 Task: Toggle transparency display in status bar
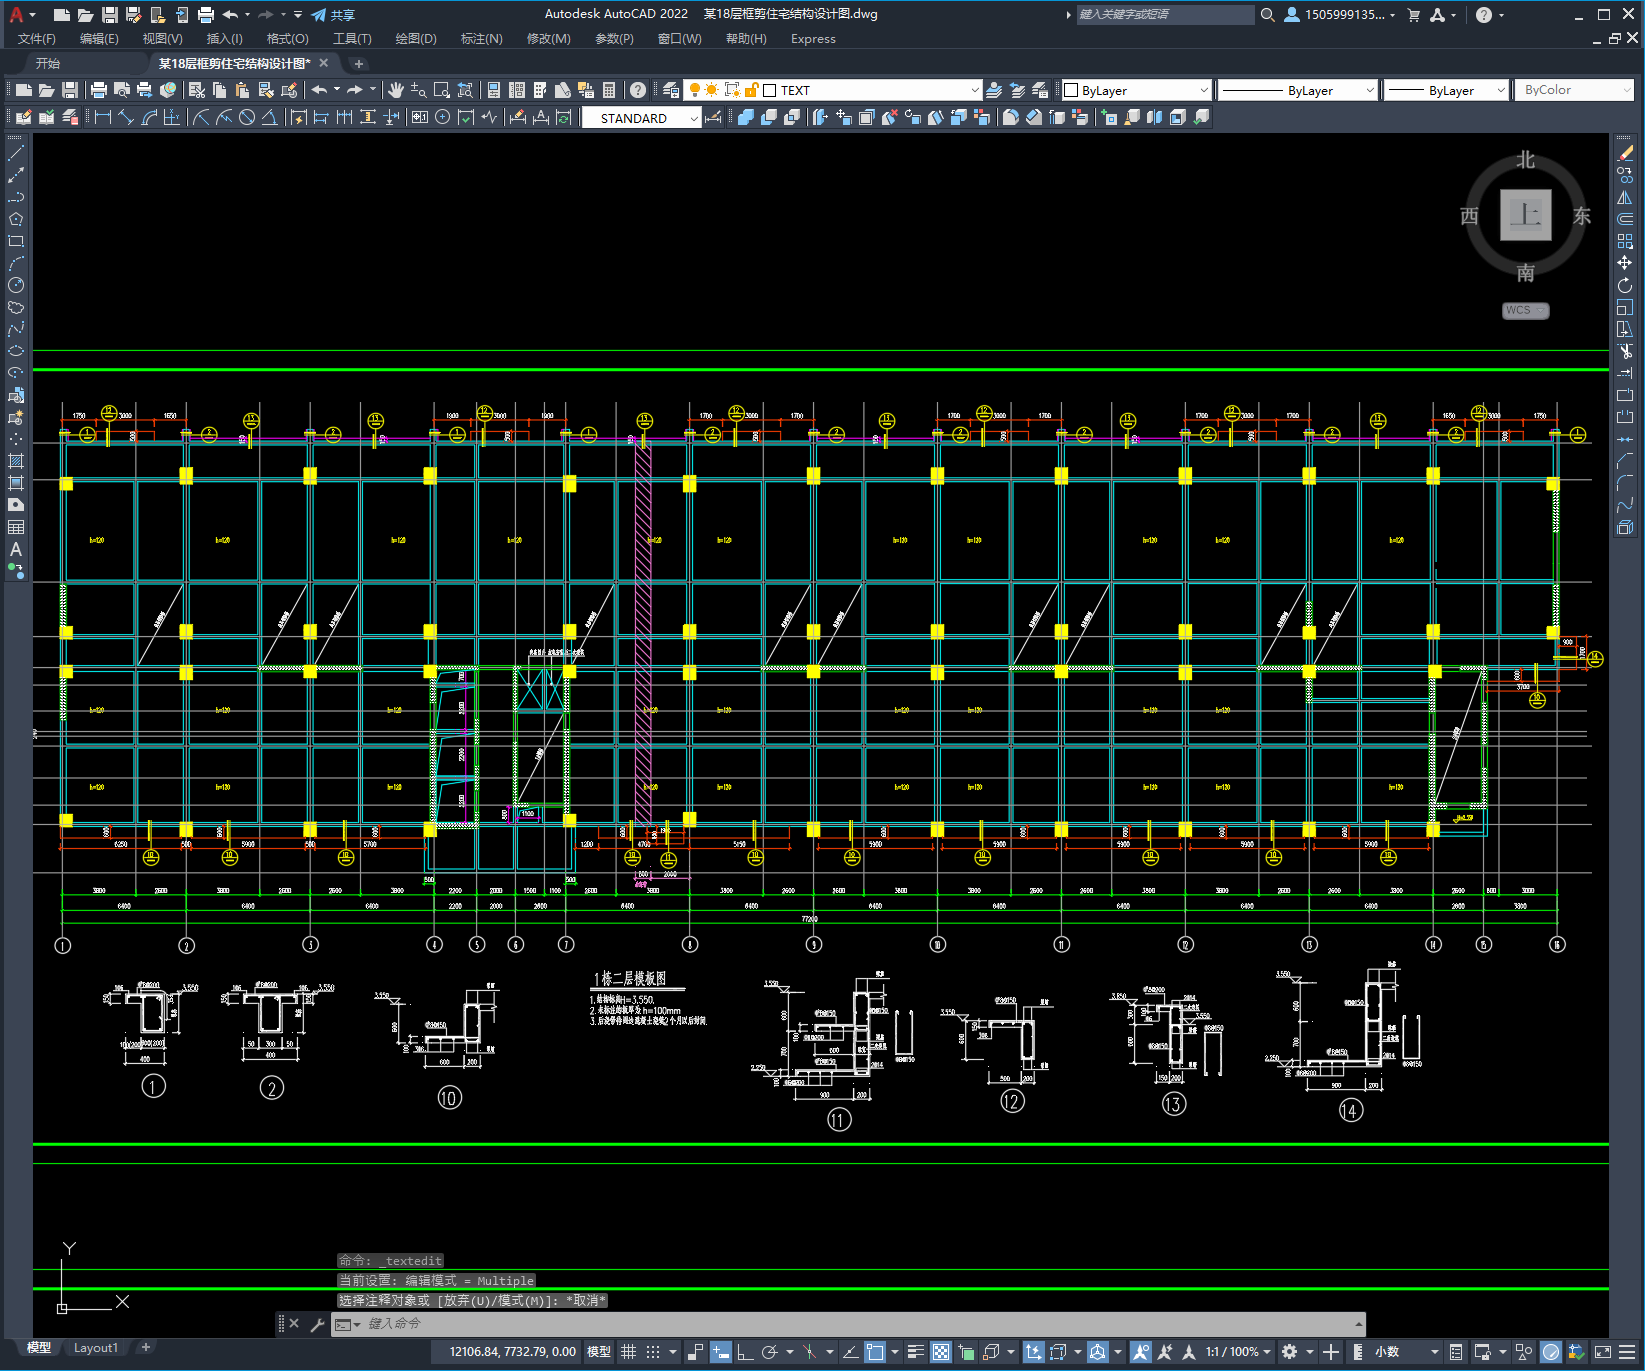941,1352
